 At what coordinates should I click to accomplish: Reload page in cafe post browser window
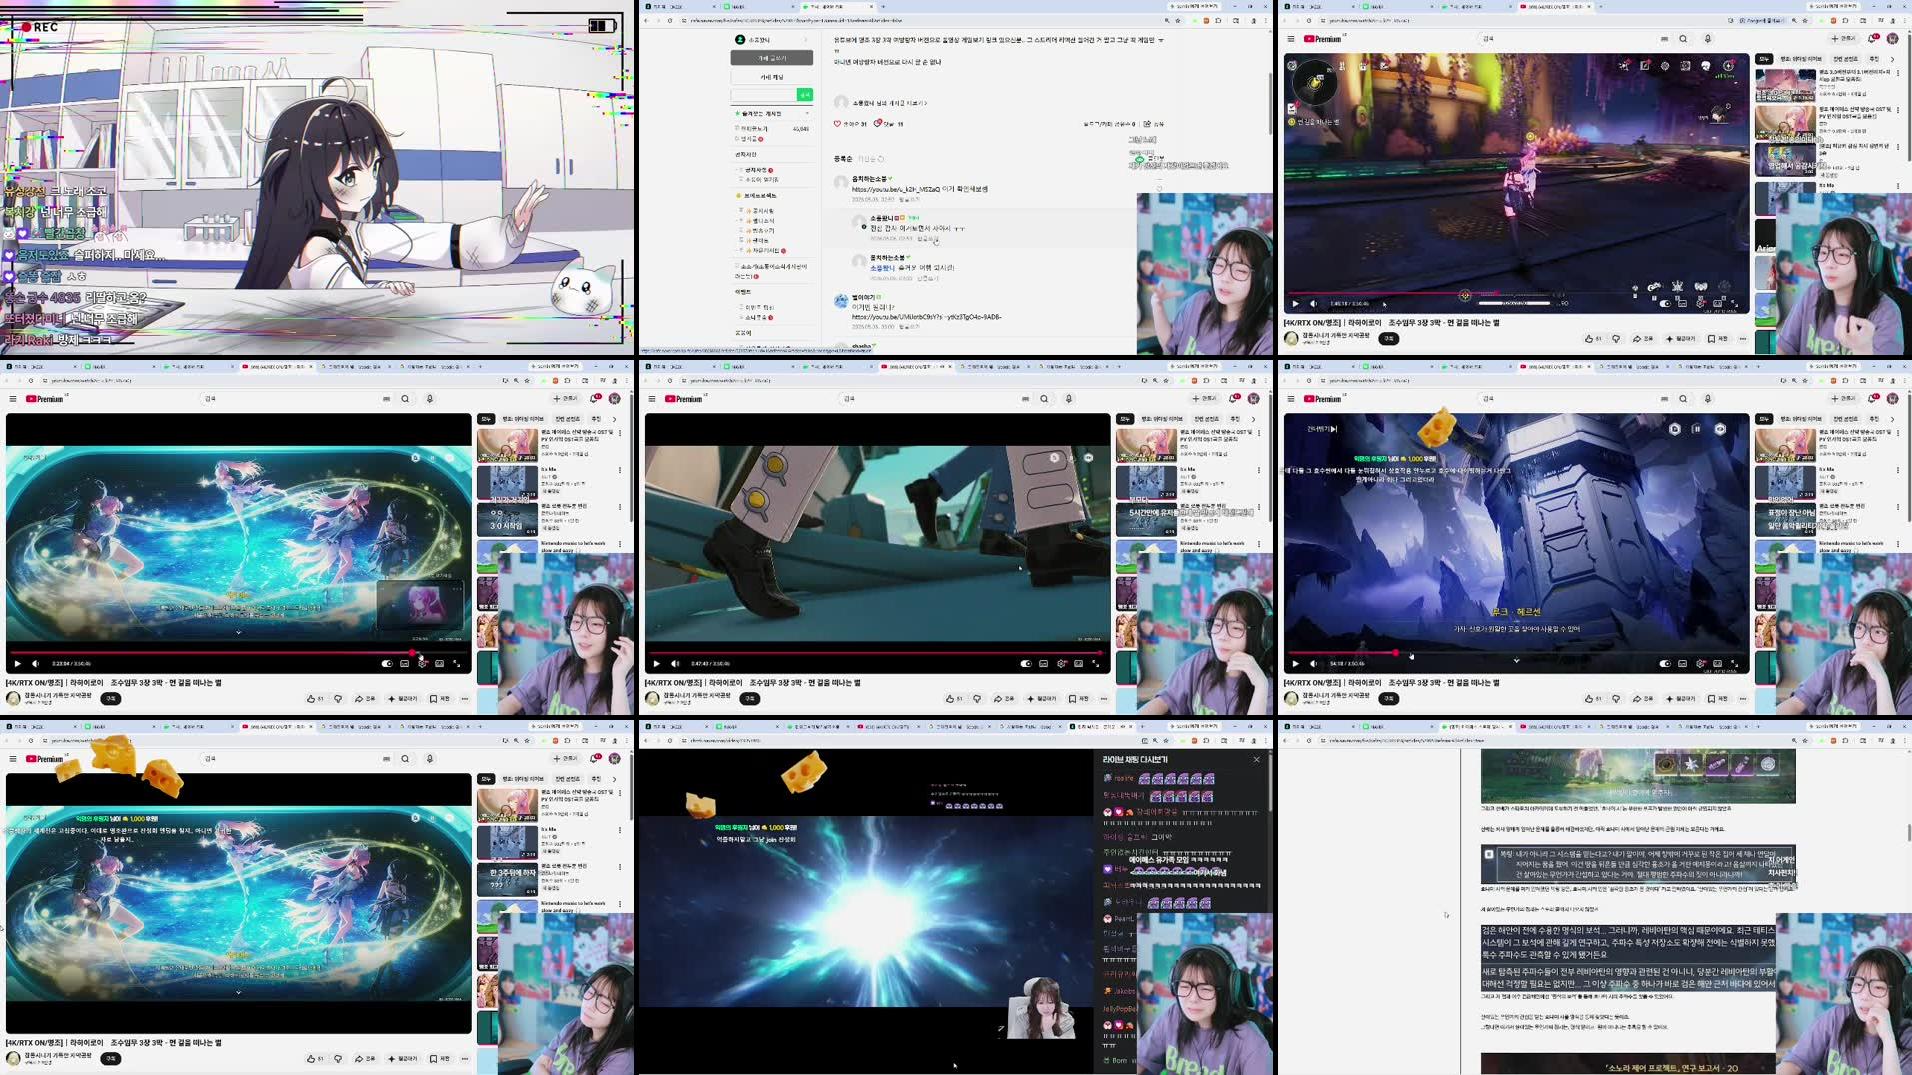(x=671, y=20)
